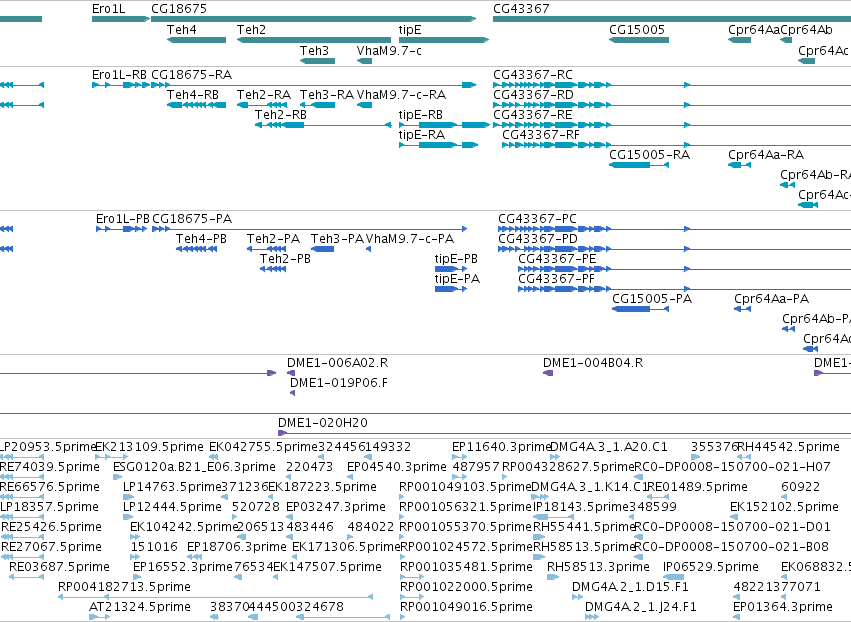The height and width of the screenshot is (622, 851).
Task: Select the Teh3 gene label
Action: tap(314, 51)
